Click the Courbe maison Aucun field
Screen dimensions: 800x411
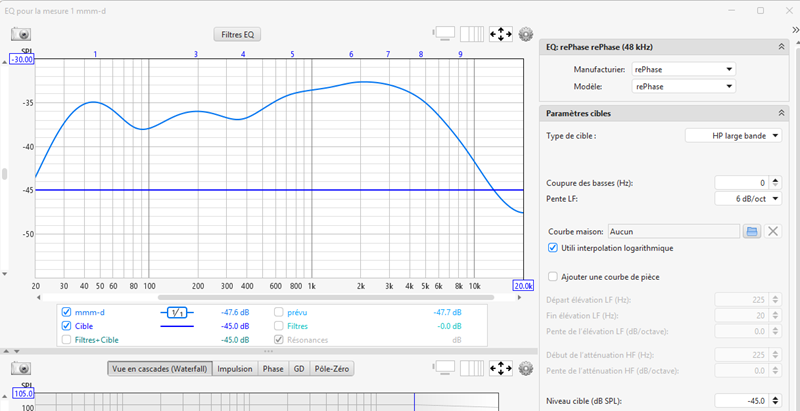[673, 232]
